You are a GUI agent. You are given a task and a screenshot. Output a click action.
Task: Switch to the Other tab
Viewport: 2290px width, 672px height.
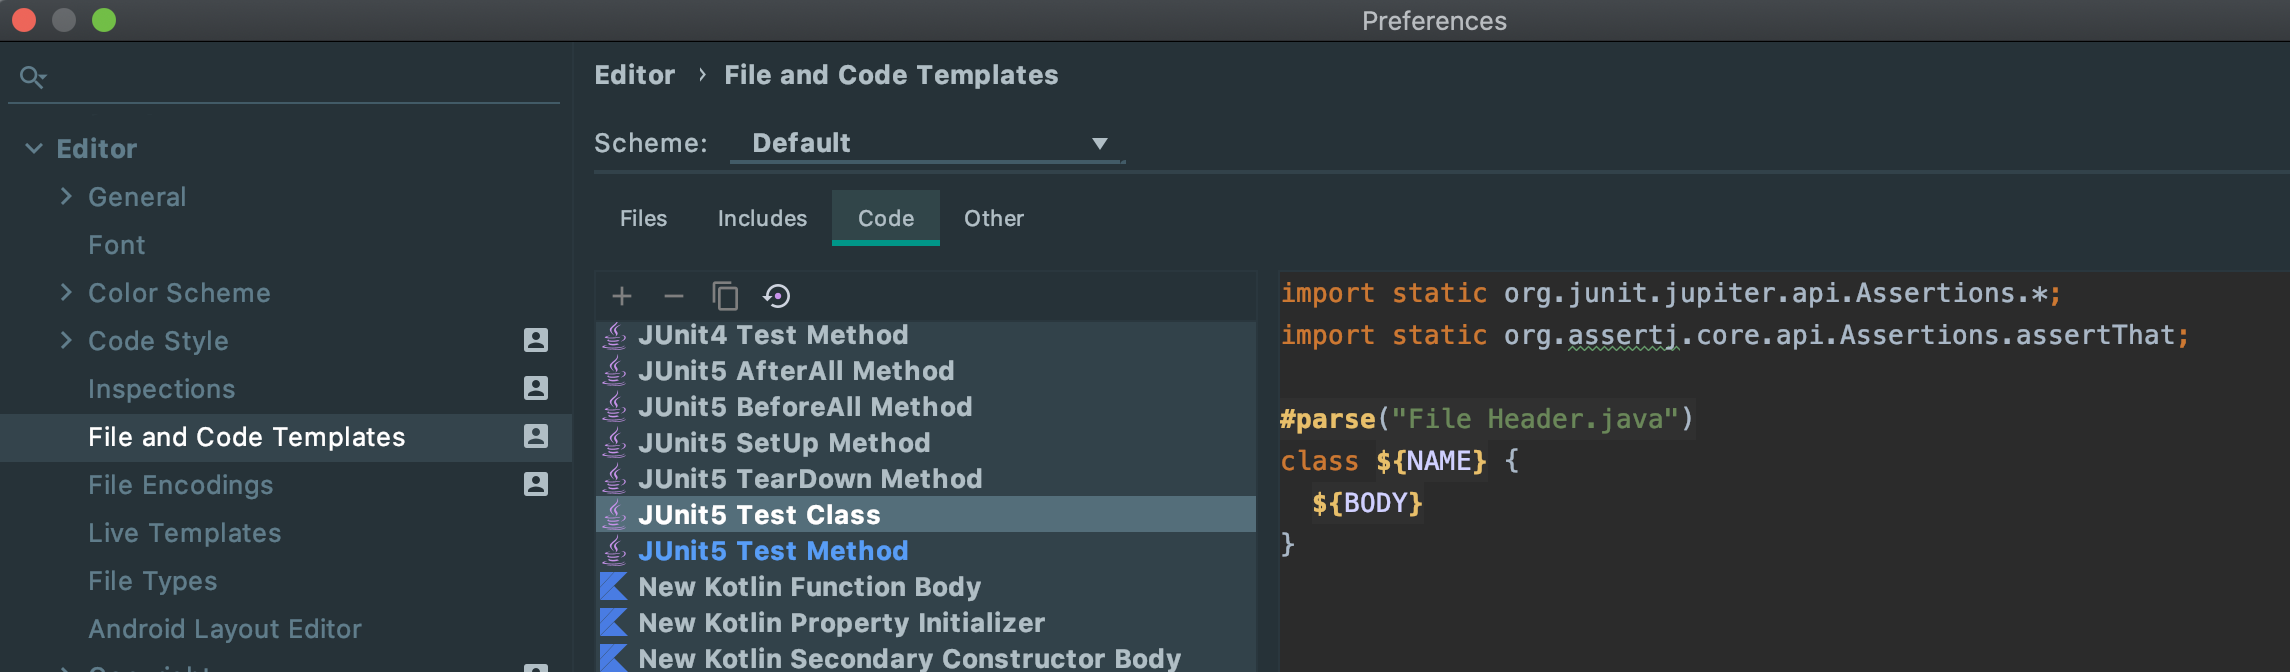993,218
